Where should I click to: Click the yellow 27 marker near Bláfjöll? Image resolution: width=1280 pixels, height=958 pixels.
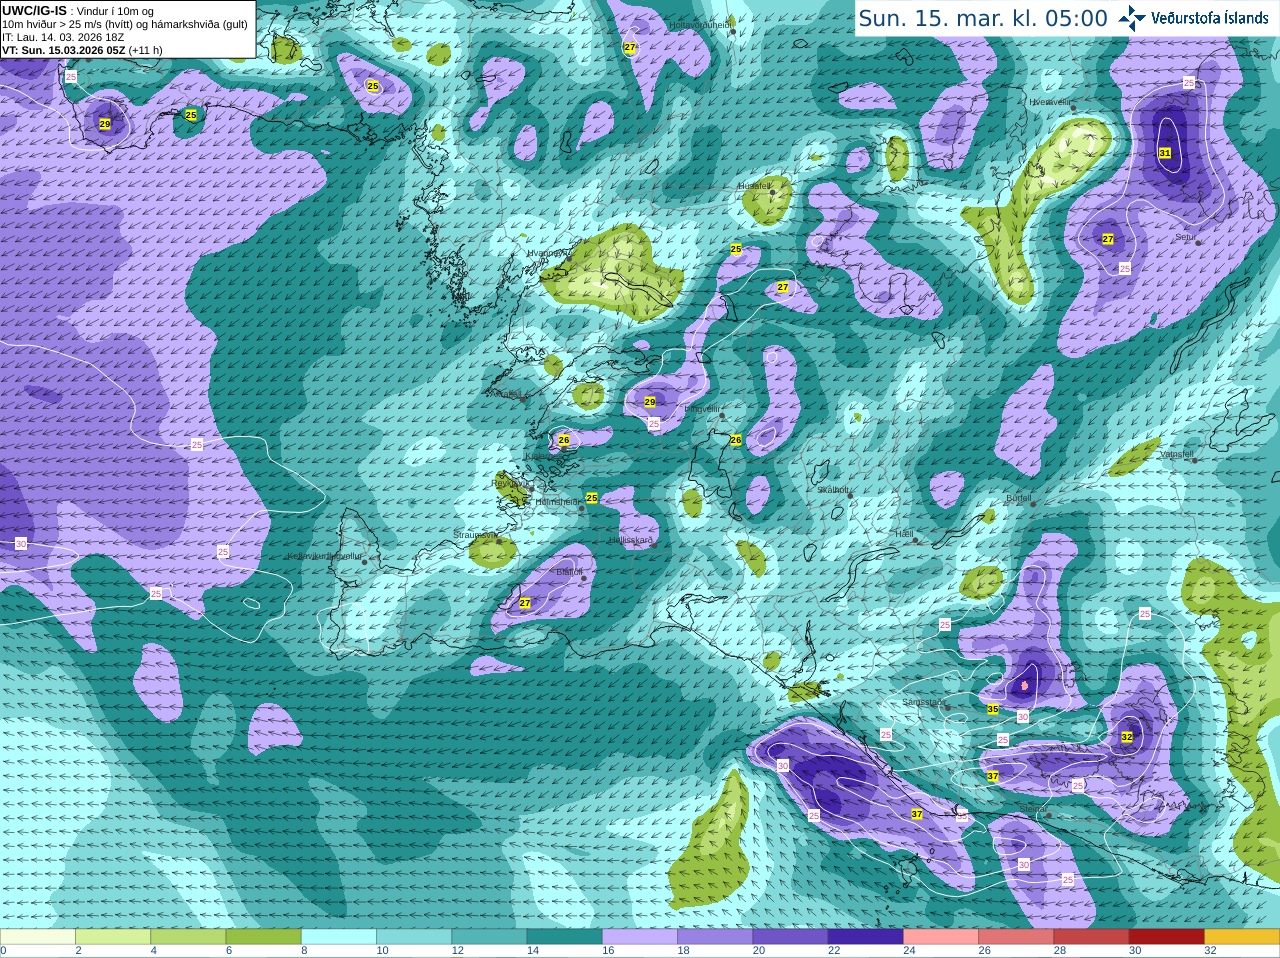[x=525, y=603]
